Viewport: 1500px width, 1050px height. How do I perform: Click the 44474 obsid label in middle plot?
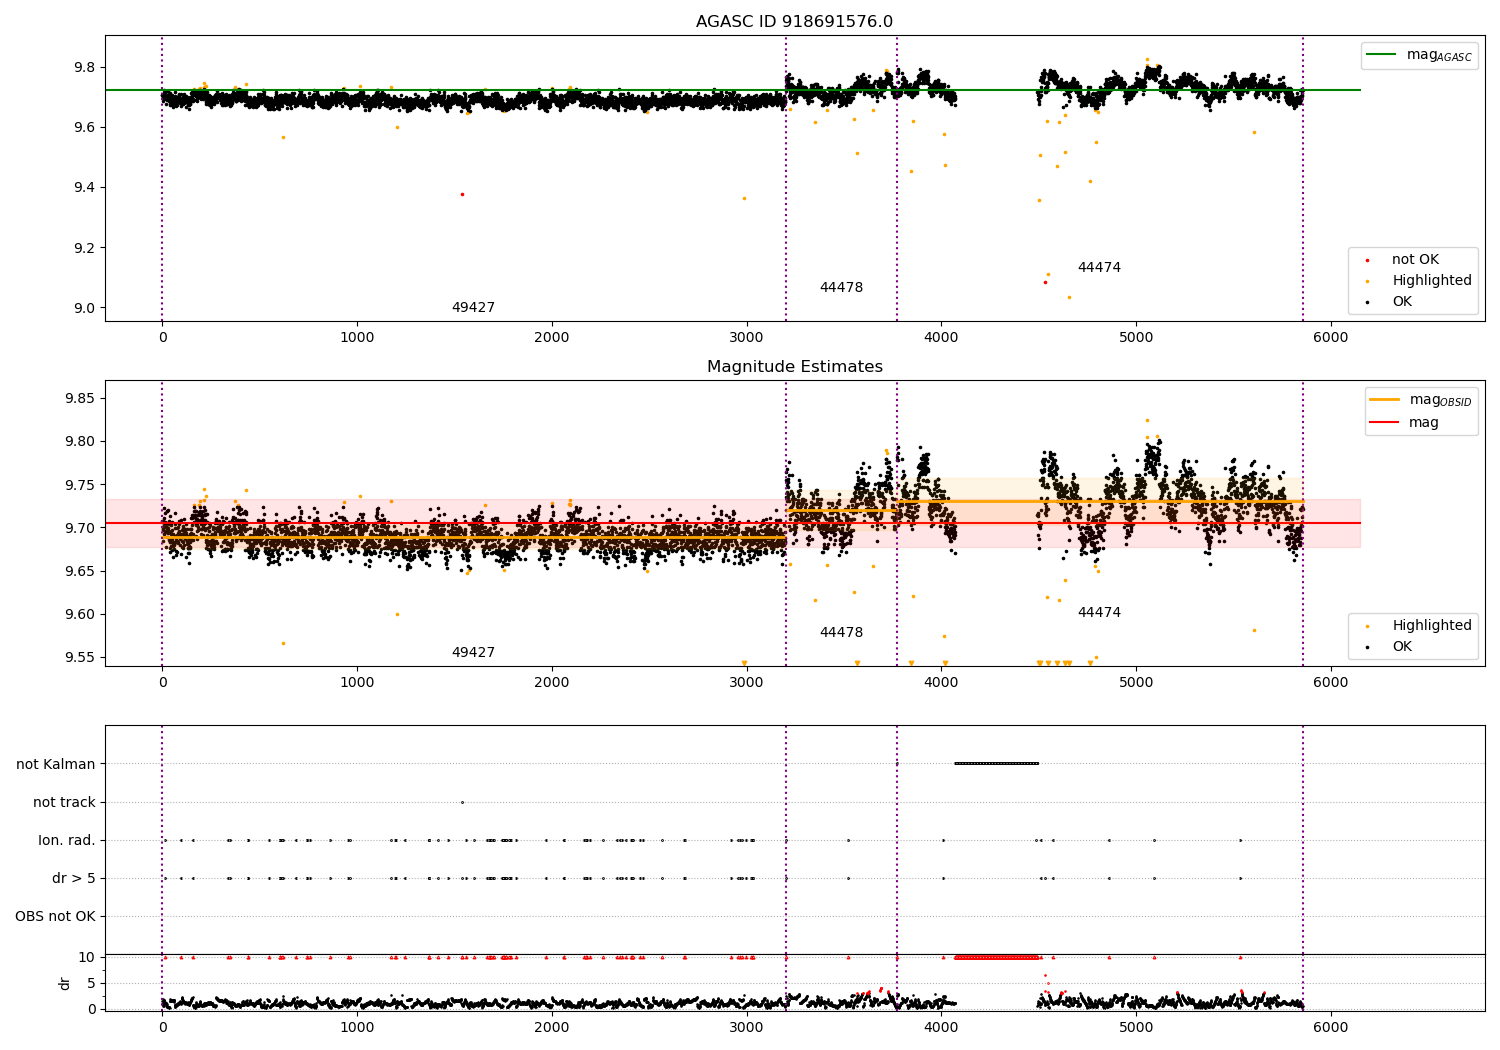click(1099, 613)
